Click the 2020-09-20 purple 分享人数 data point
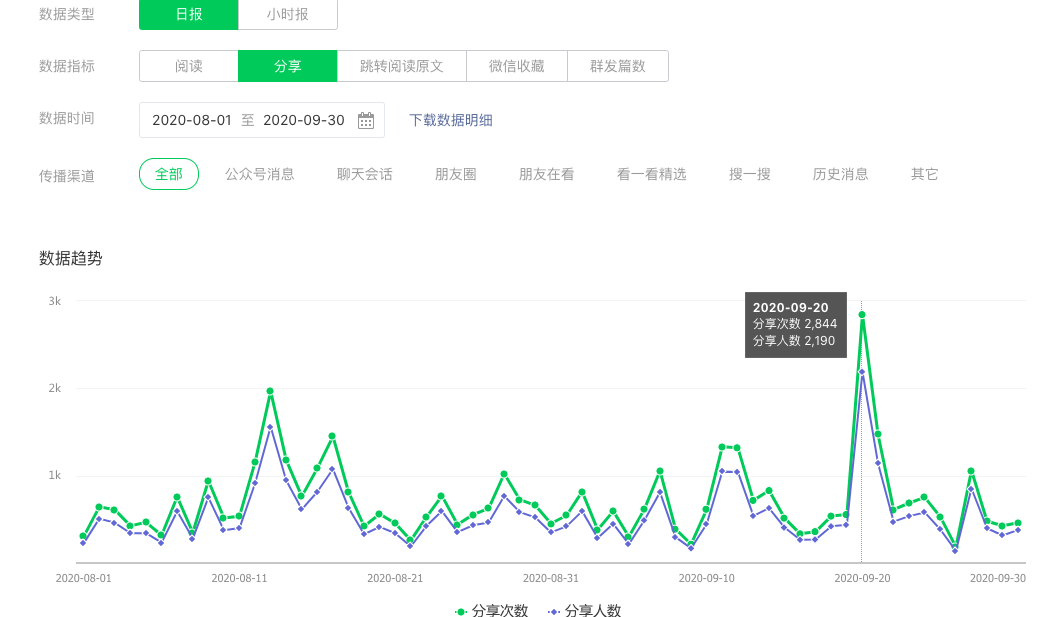The image size is (1038, 617). pos(862,372)
